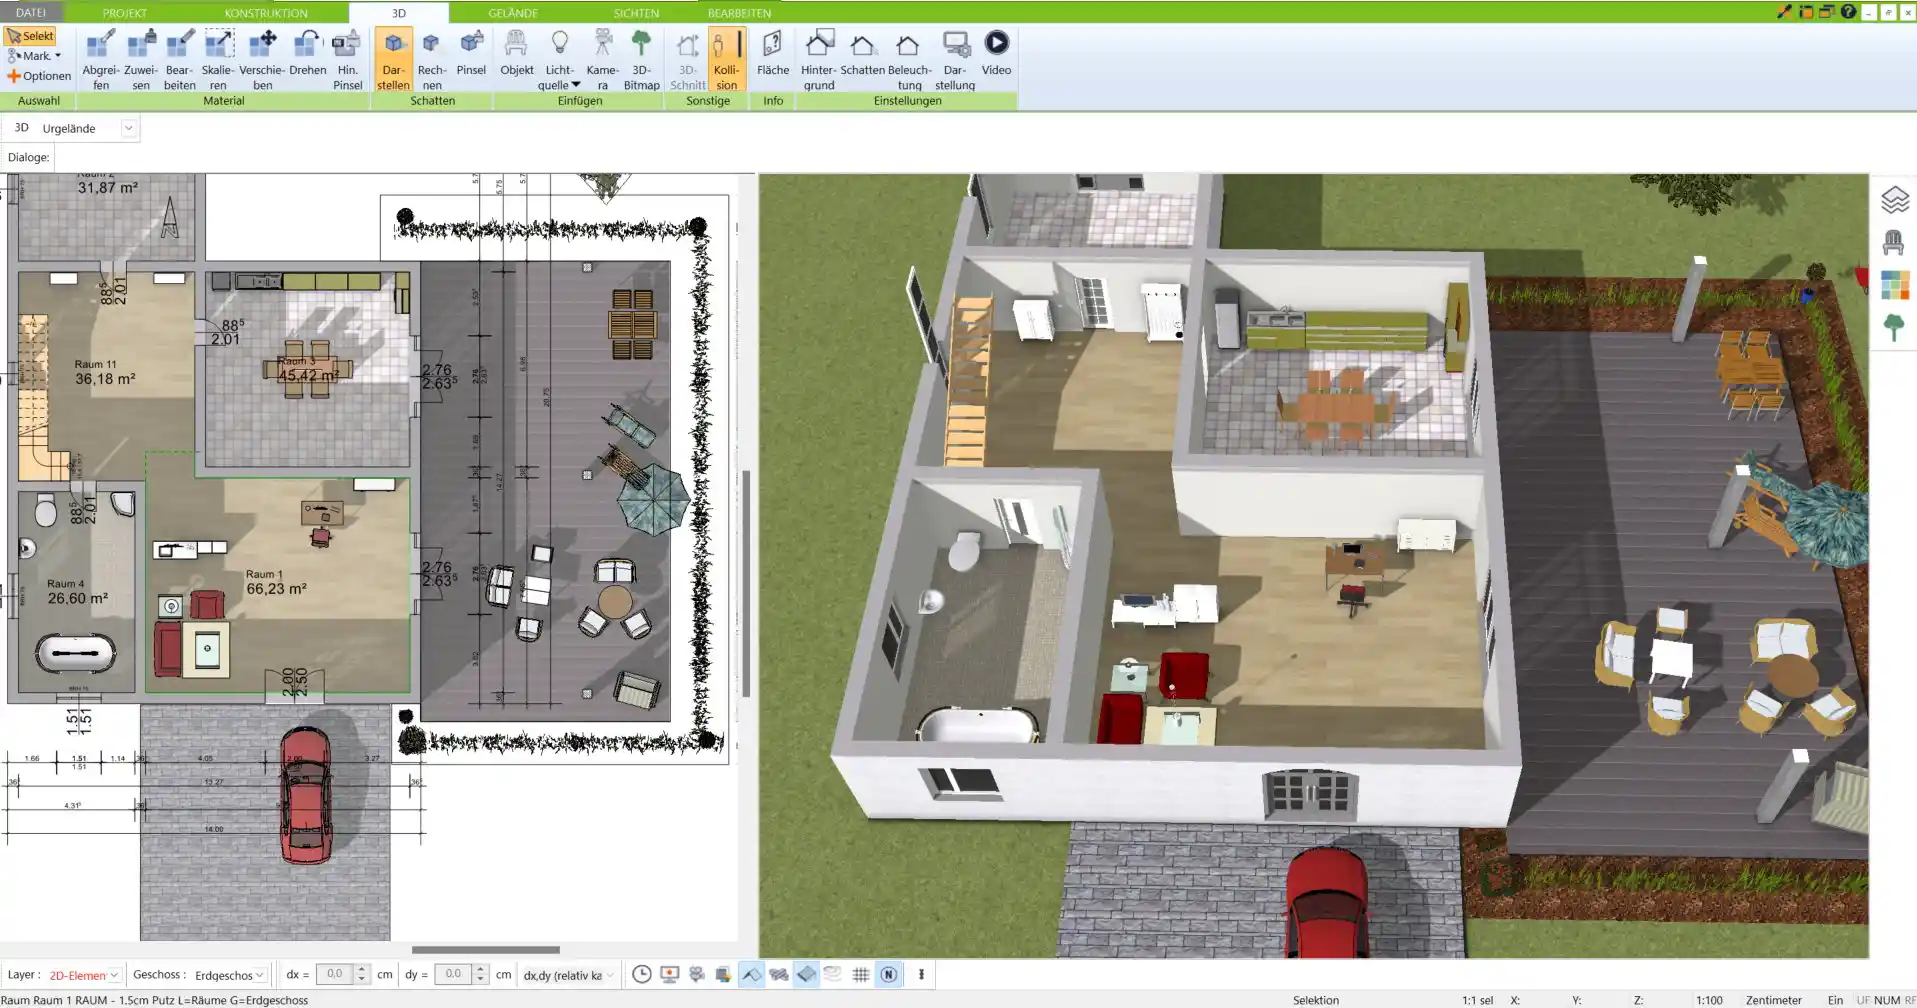This screenshot has width=1917, height=1008.
Task: Choose the Skalieren material tool
Action: tap(218, 60)
